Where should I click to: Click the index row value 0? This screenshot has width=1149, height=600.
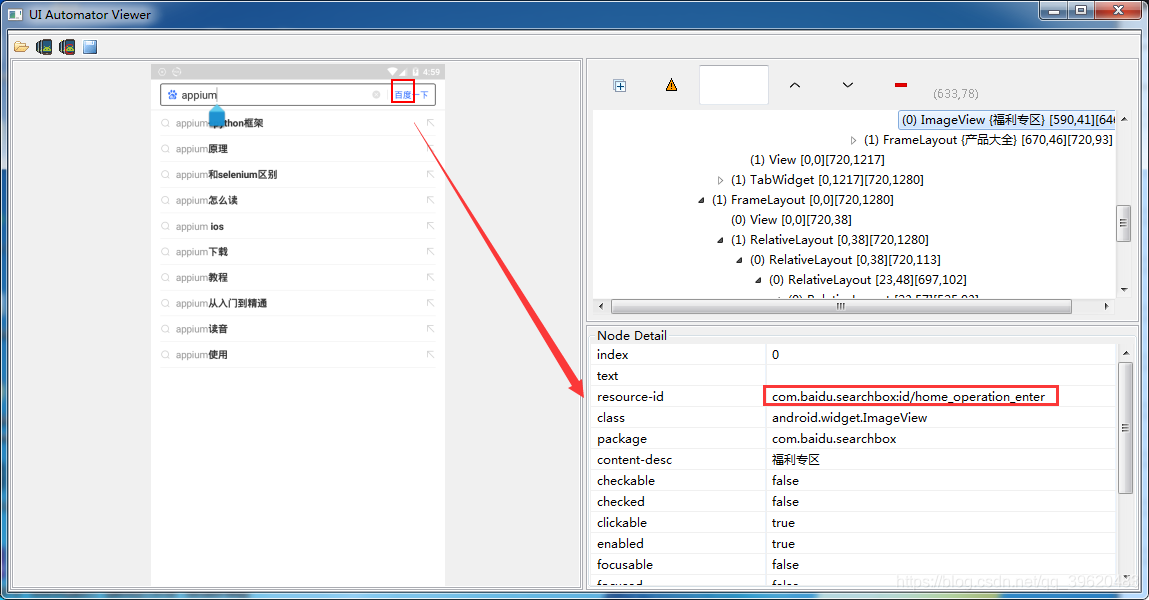coord(775,355)
